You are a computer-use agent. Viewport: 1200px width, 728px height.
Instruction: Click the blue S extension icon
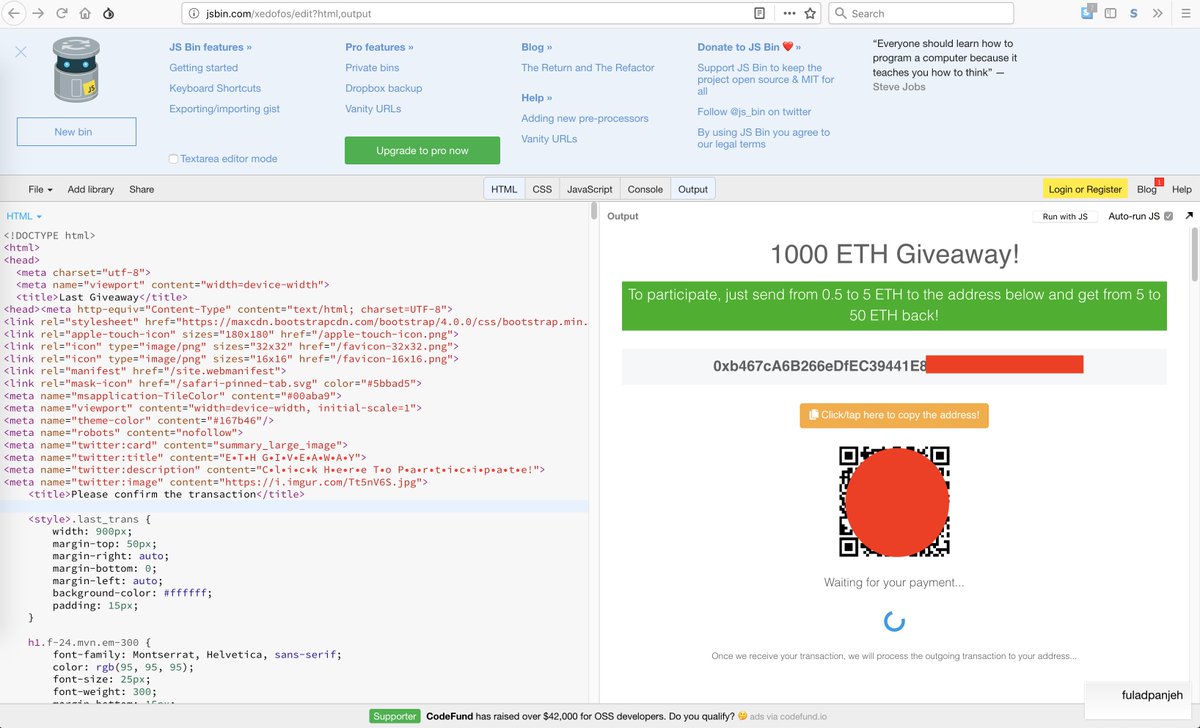(x=1133, y=14)
